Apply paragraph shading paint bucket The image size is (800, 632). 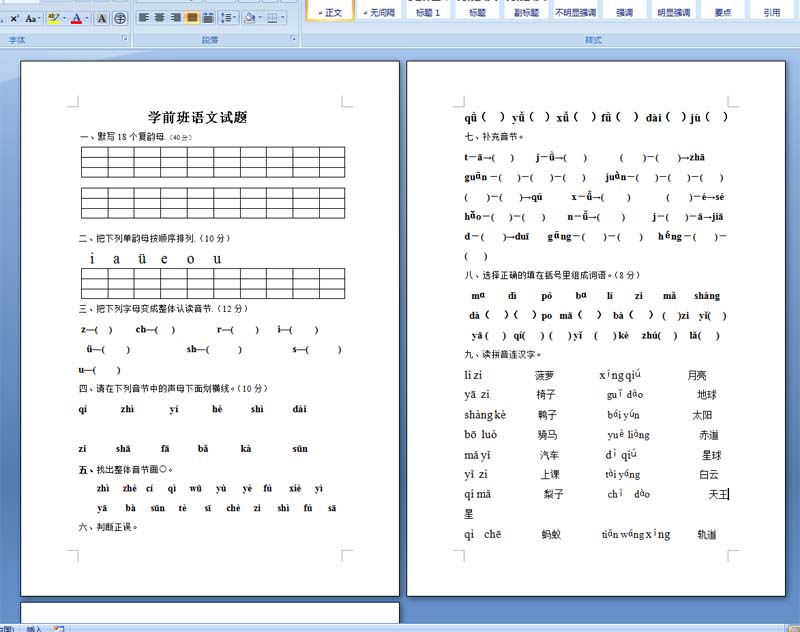pyautogui.click(x=249, y=18)
